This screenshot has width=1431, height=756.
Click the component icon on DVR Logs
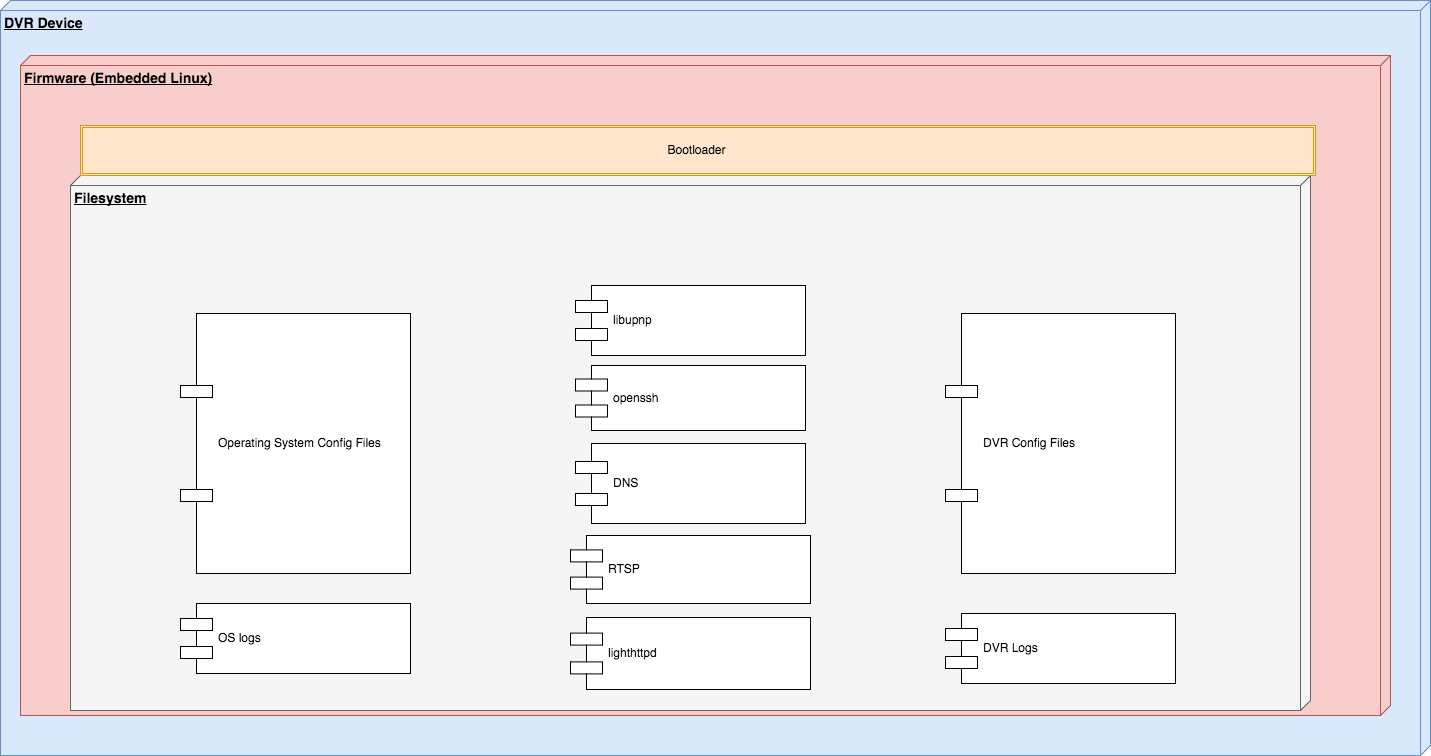click(x=961, y=648)
